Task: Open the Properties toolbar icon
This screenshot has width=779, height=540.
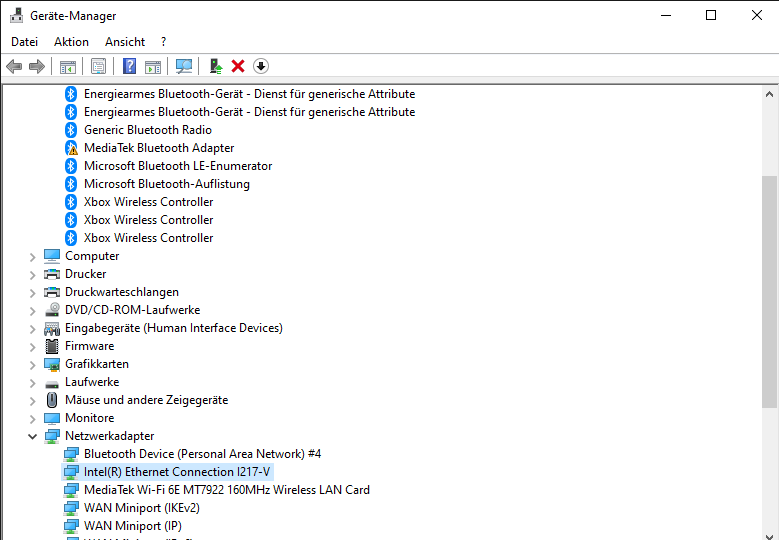Action: pyautogui.click(x=98, y=66)
